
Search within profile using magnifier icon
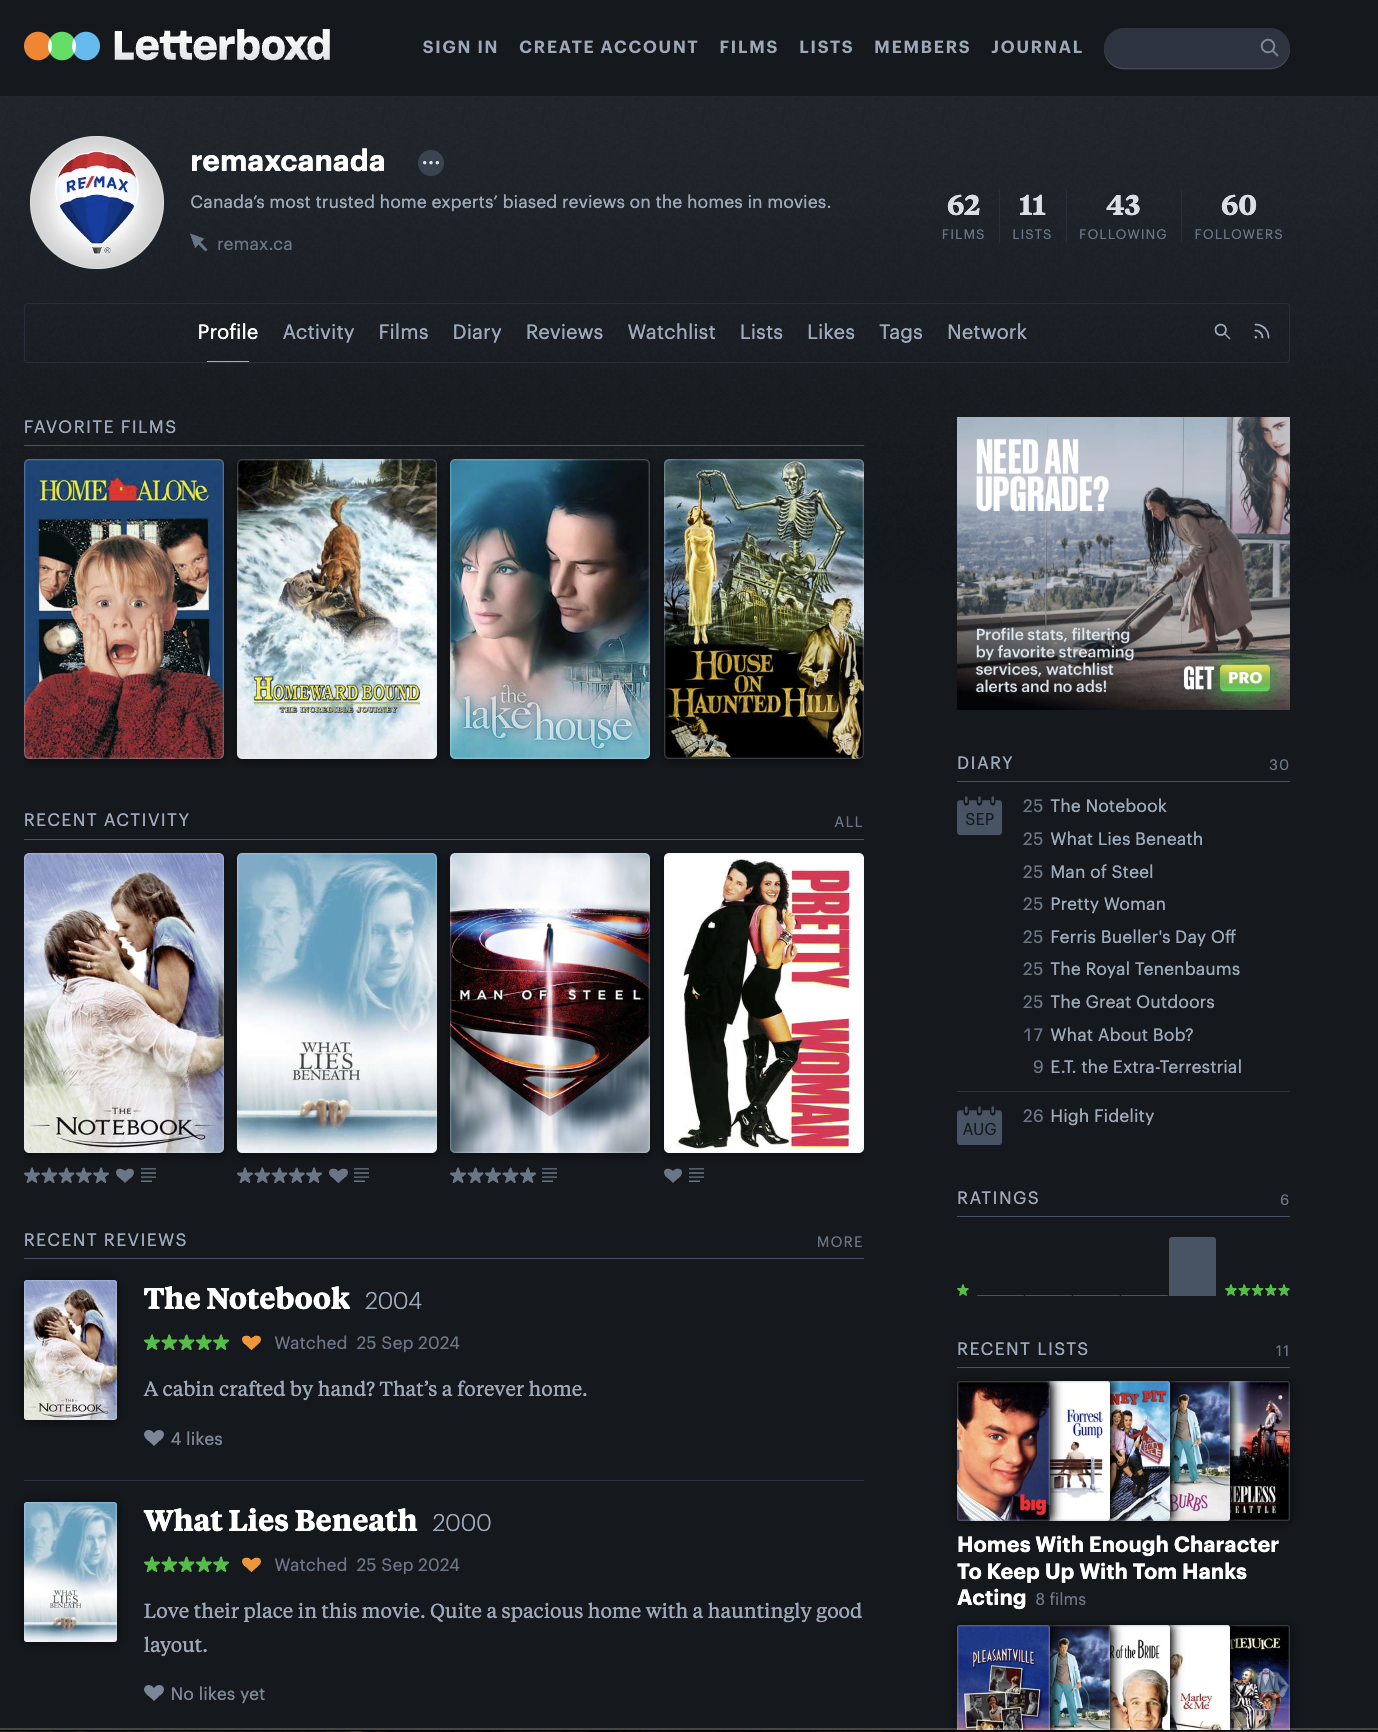click(x=1222, y=331)
